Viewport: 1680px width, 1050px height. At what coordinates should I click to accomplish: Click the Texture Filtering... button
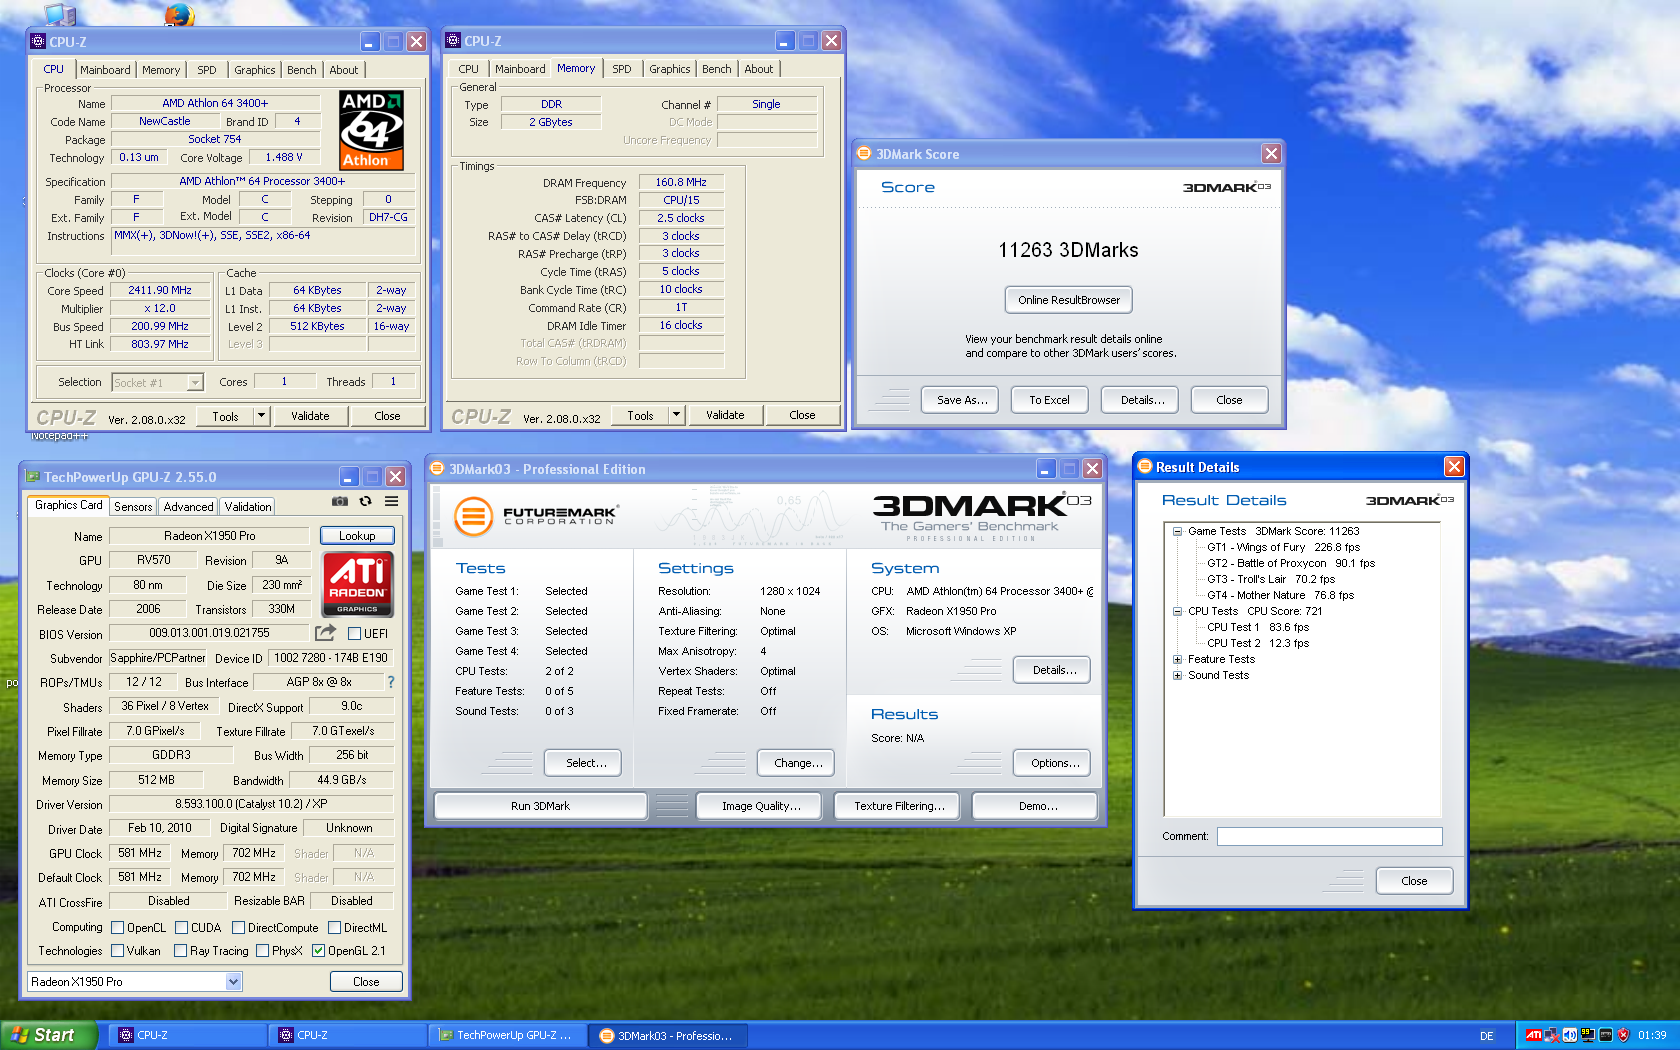click(899, 806)
